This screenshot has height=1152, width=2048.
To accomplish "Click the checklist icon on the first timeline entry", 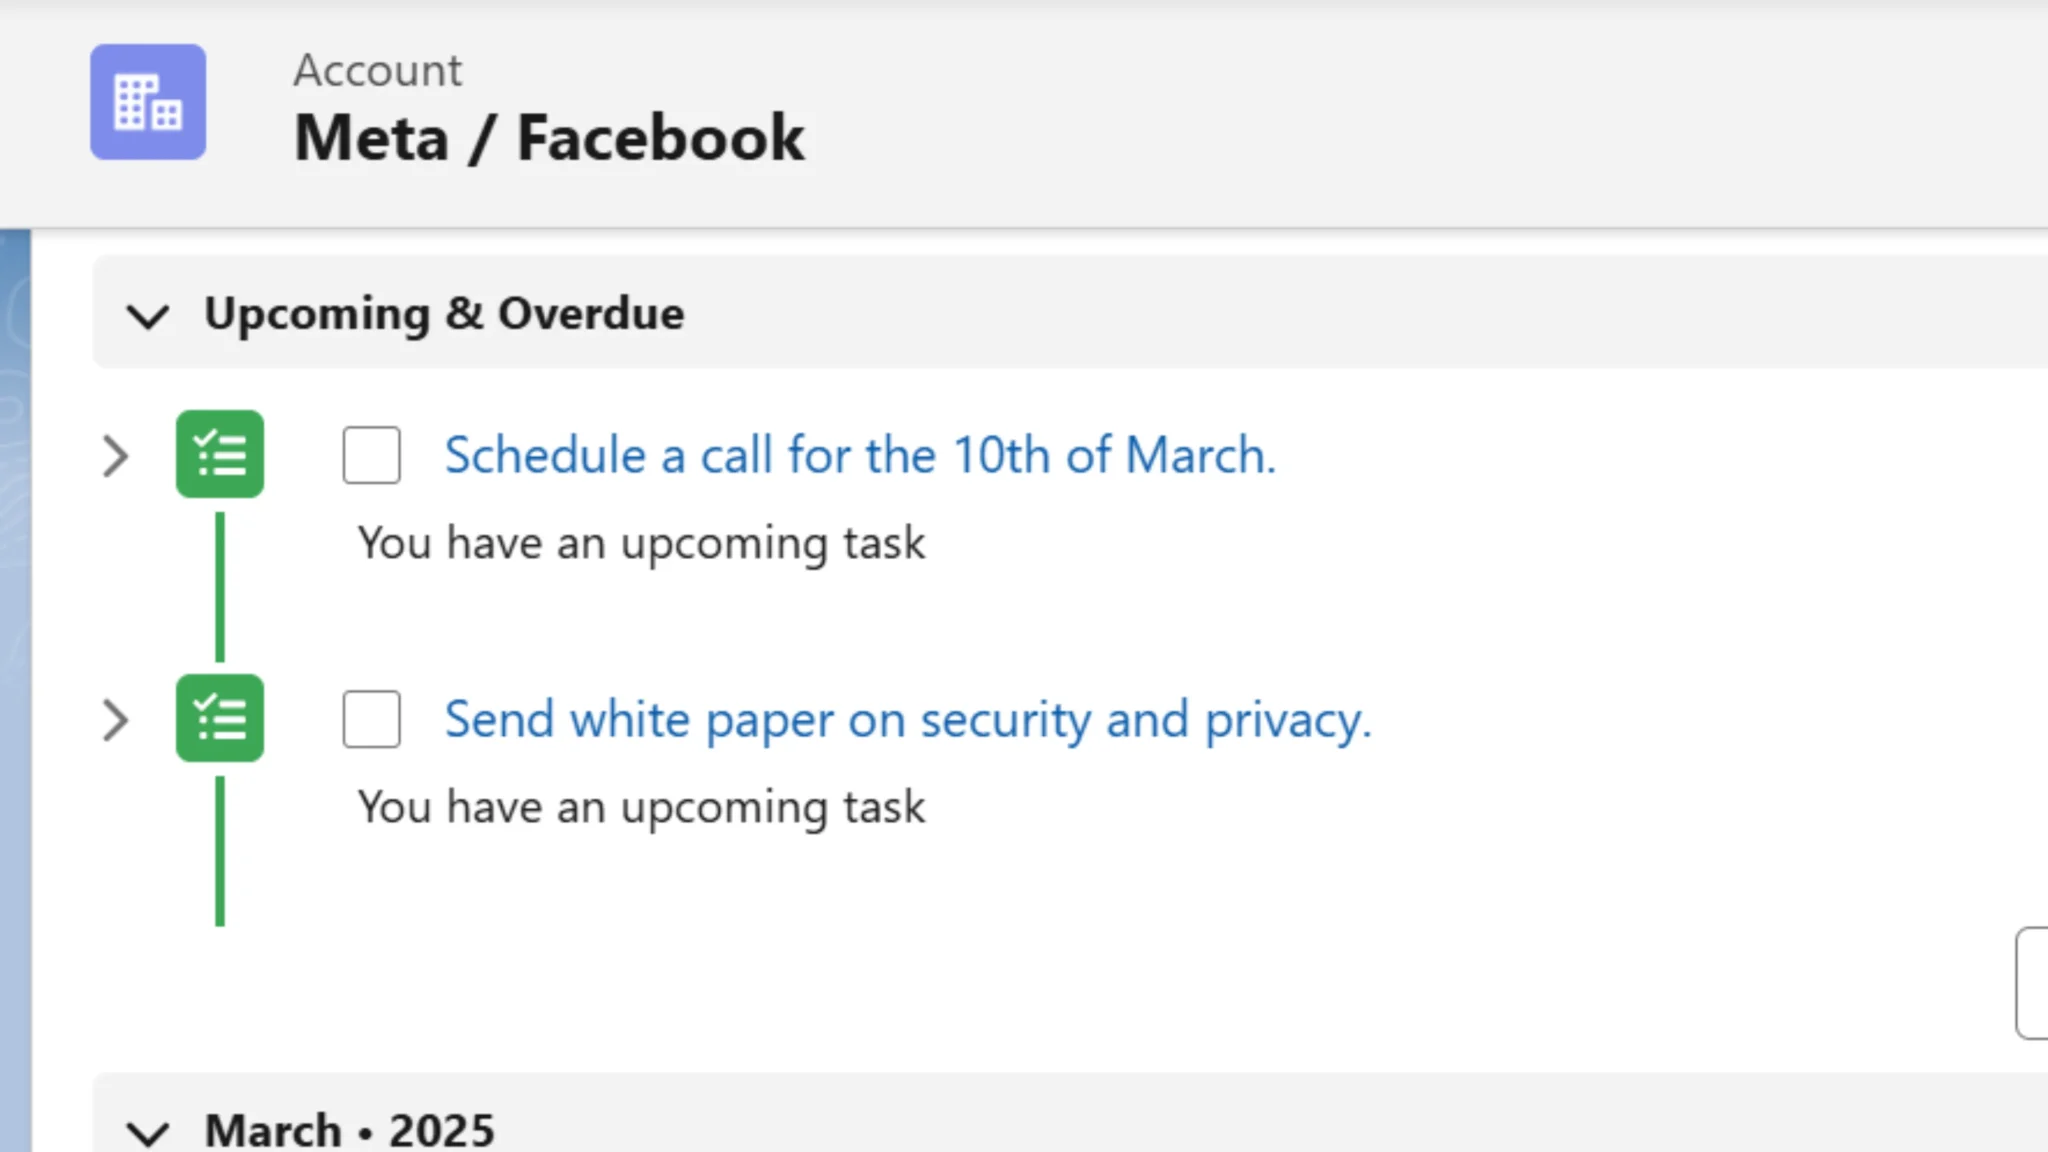I will (219, 455).
